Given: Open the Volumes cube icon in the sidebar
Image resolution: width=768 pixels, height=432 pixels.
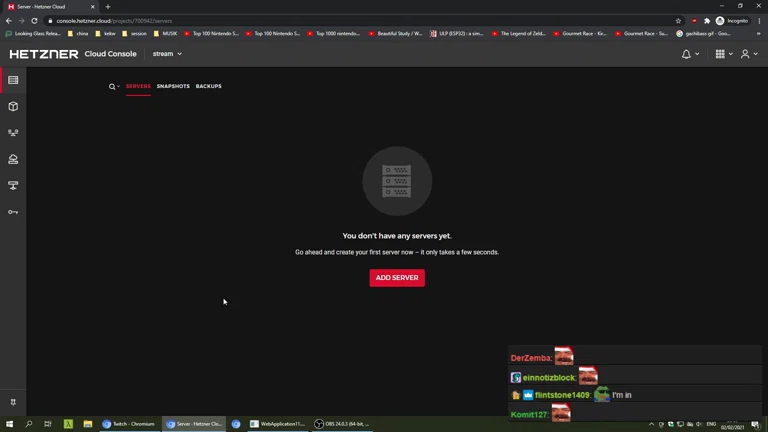Looking at the screenshot, I should (x=13, y=106).
